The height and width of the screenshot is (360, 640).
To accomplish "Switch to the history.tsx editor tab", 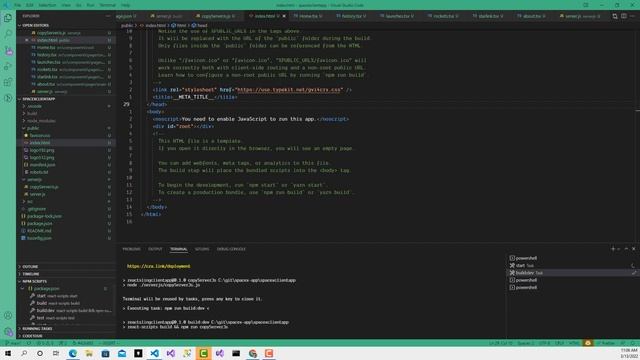I will pyautogui.click(x=351, y=16).
